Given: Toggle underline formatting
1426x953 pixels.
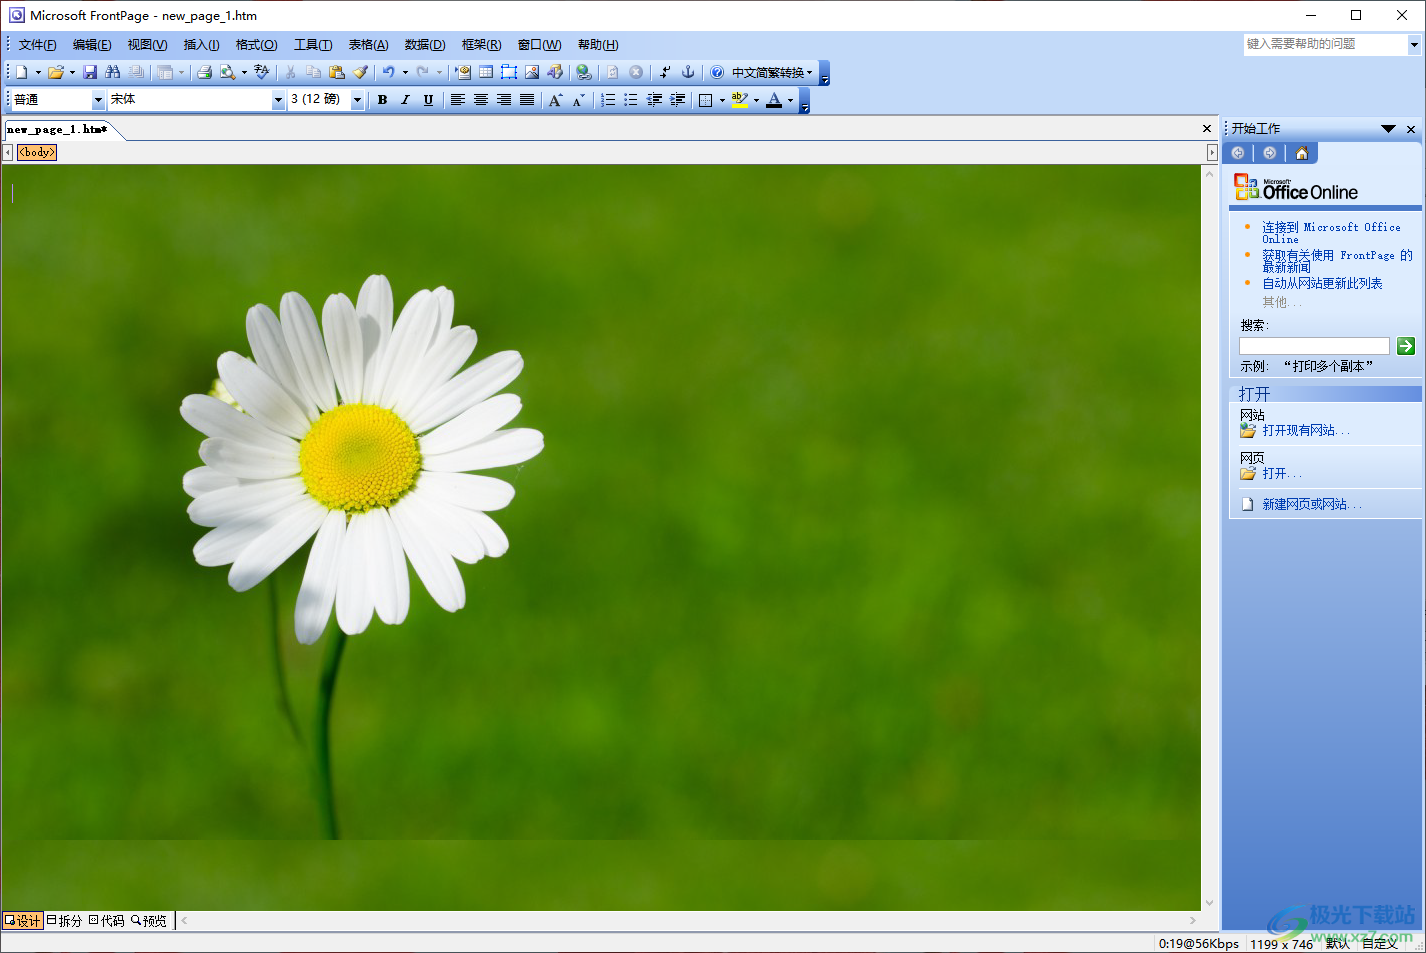Looking at the screenshot, I should click(x=428, y=100).
